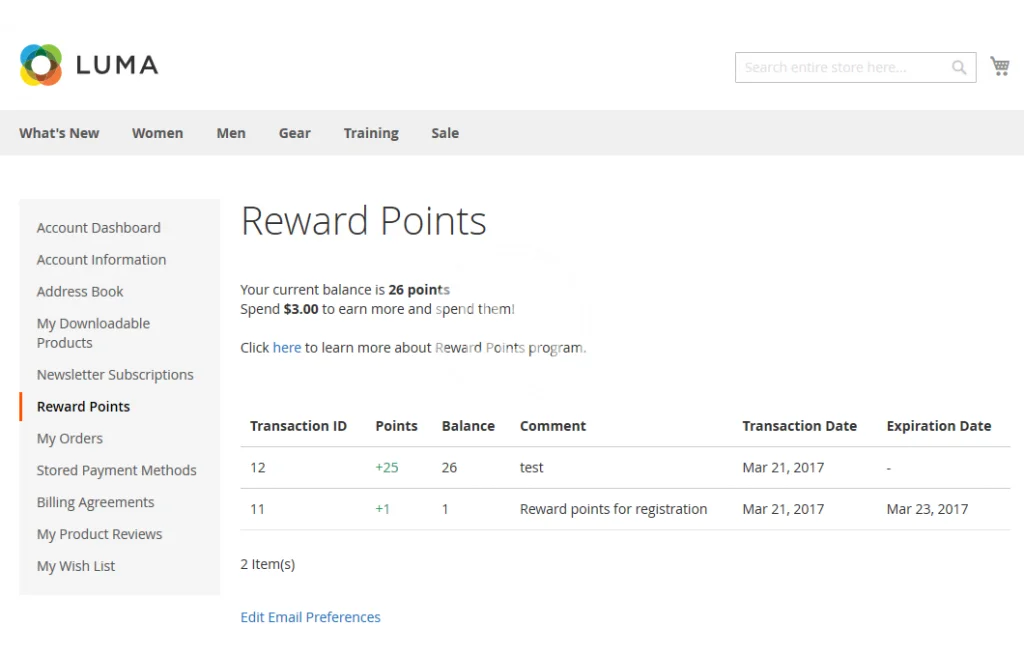Go to the Sale page
1024x650 pixels.
pos(445,133)
